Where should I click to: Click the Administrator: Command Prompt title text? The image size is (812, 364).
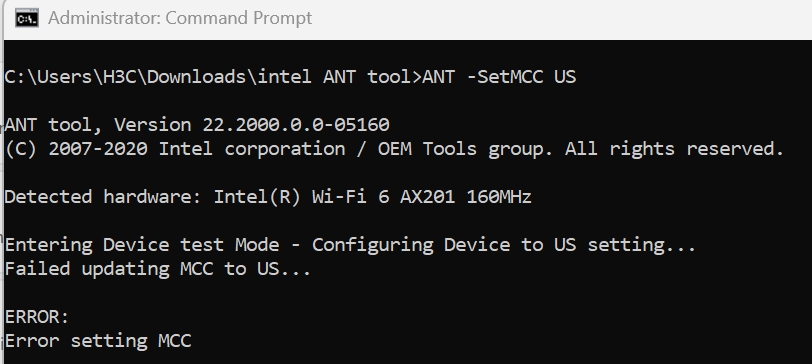tap(180, 18)
